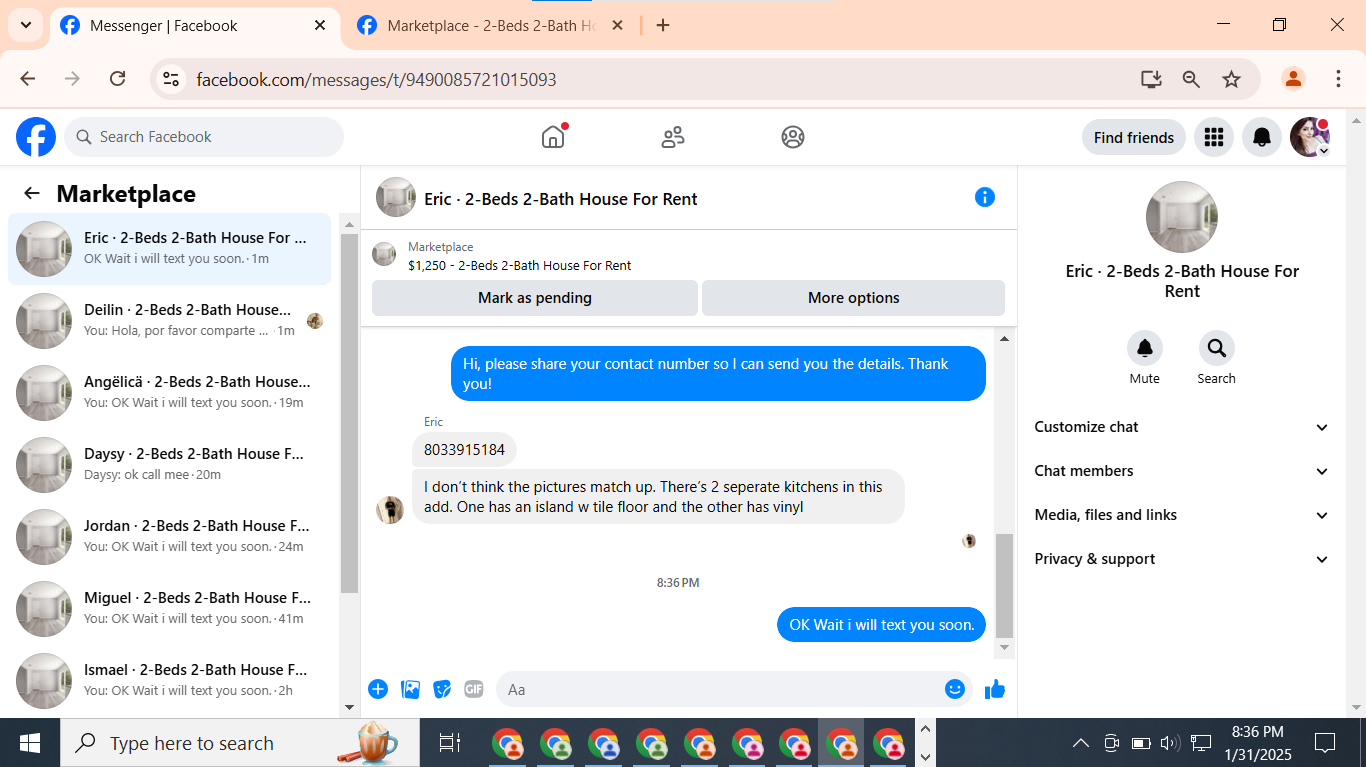The width and height of the screenshot is (1366, 767).
Task: Open Chrome three-dot menu
Action: pos(1338,79)
